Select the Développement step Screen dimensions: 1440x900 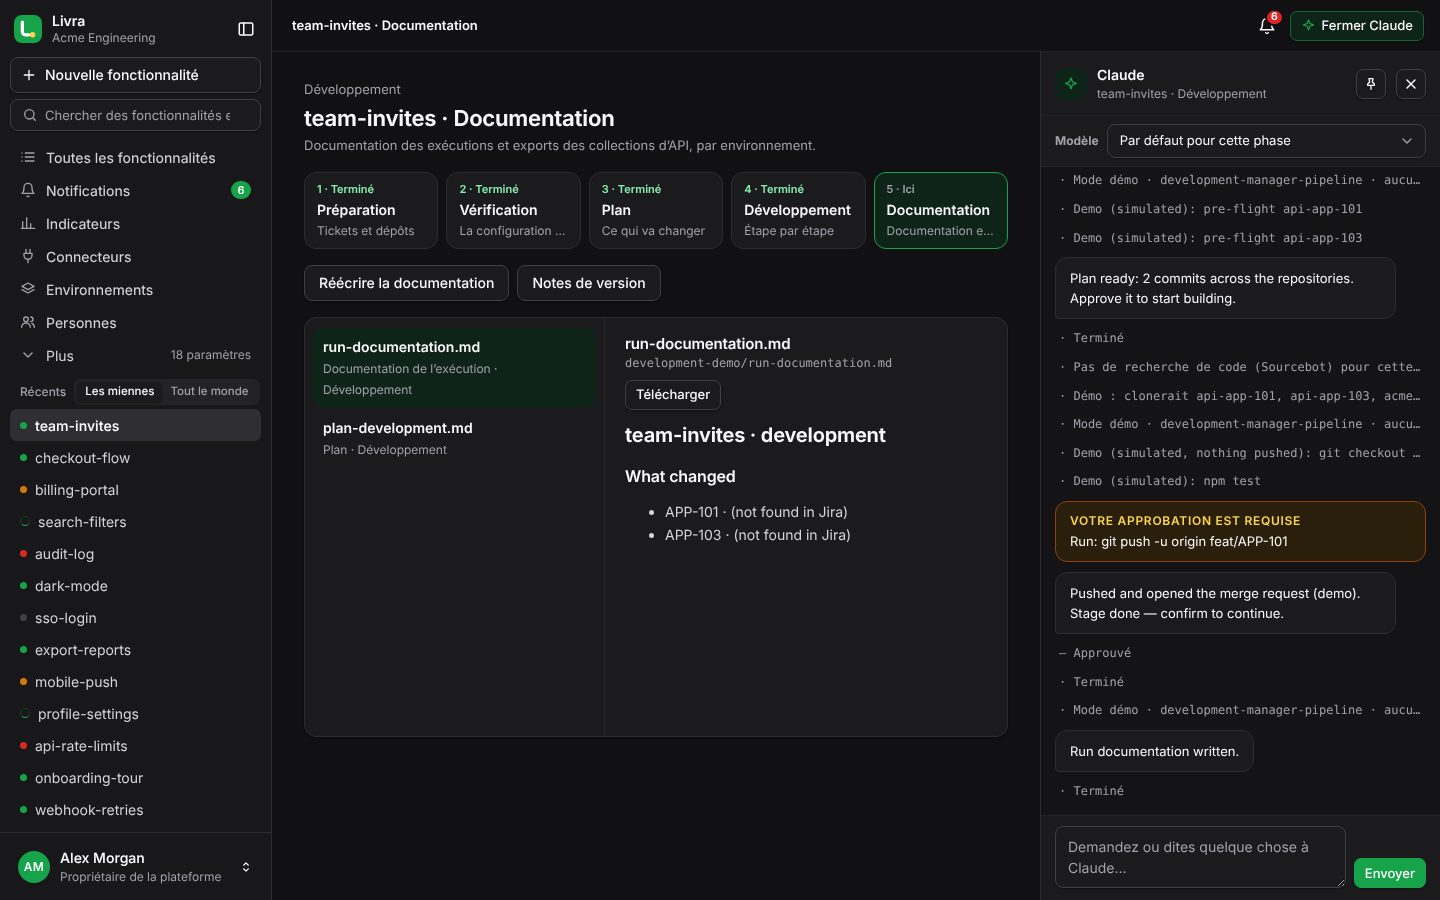798,210
